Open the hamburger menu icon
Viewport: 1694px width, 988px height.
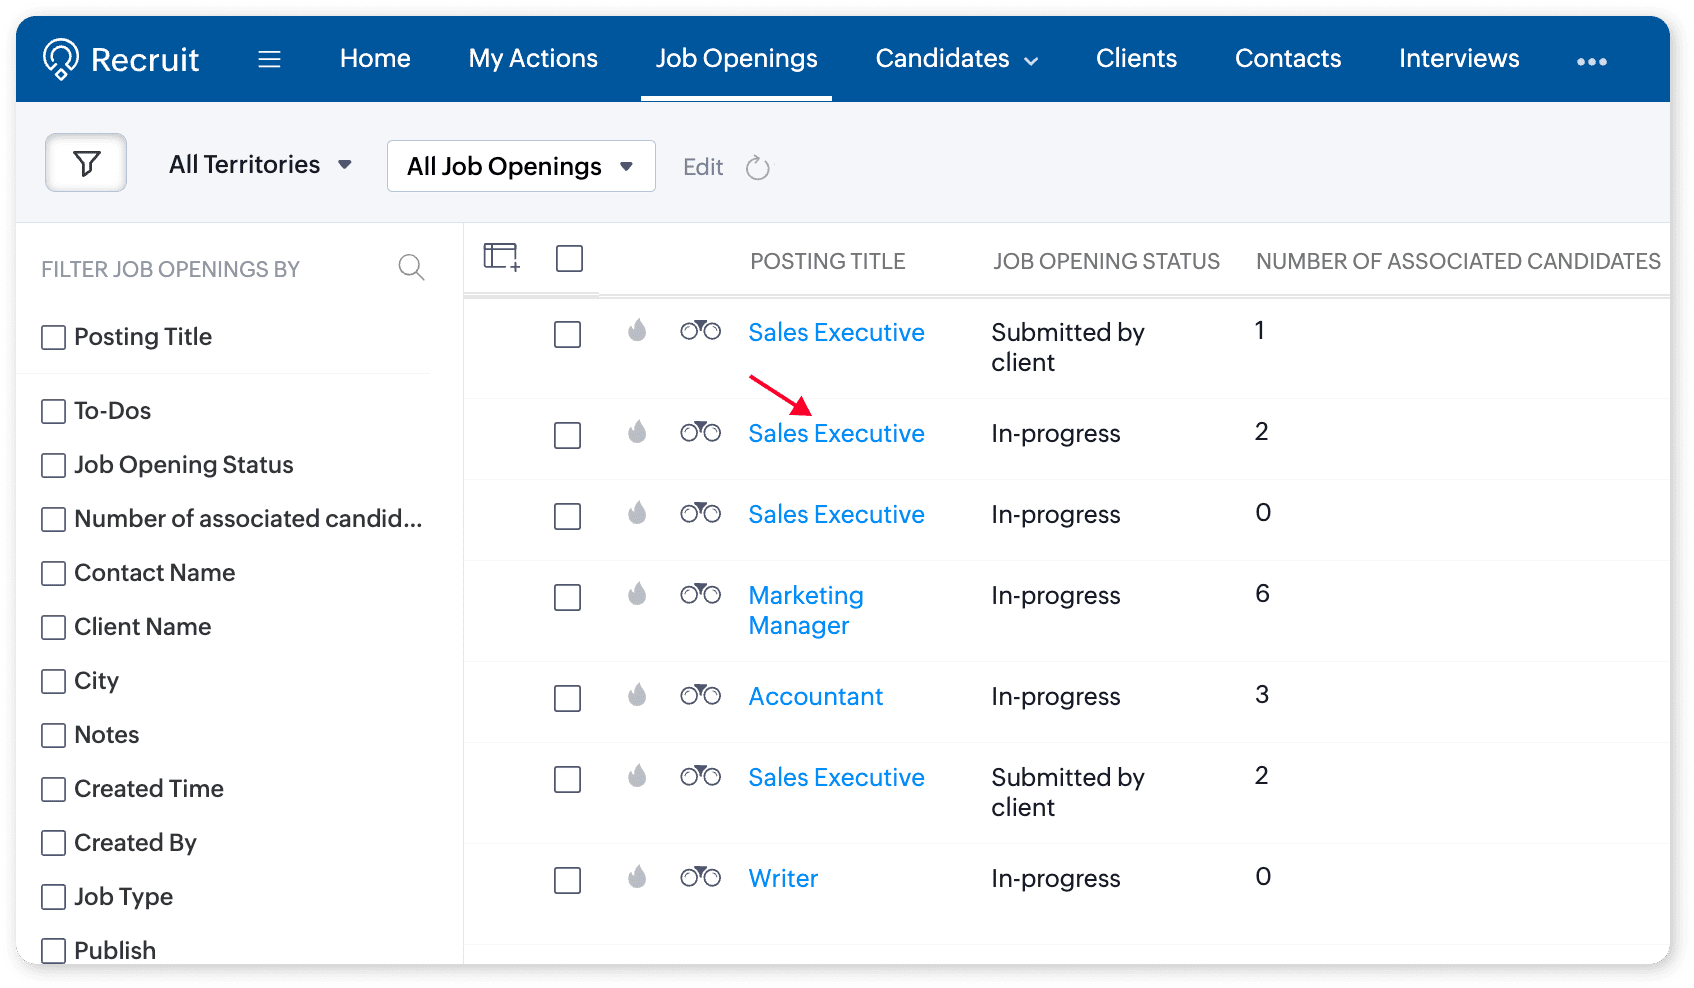coord(269,60)
